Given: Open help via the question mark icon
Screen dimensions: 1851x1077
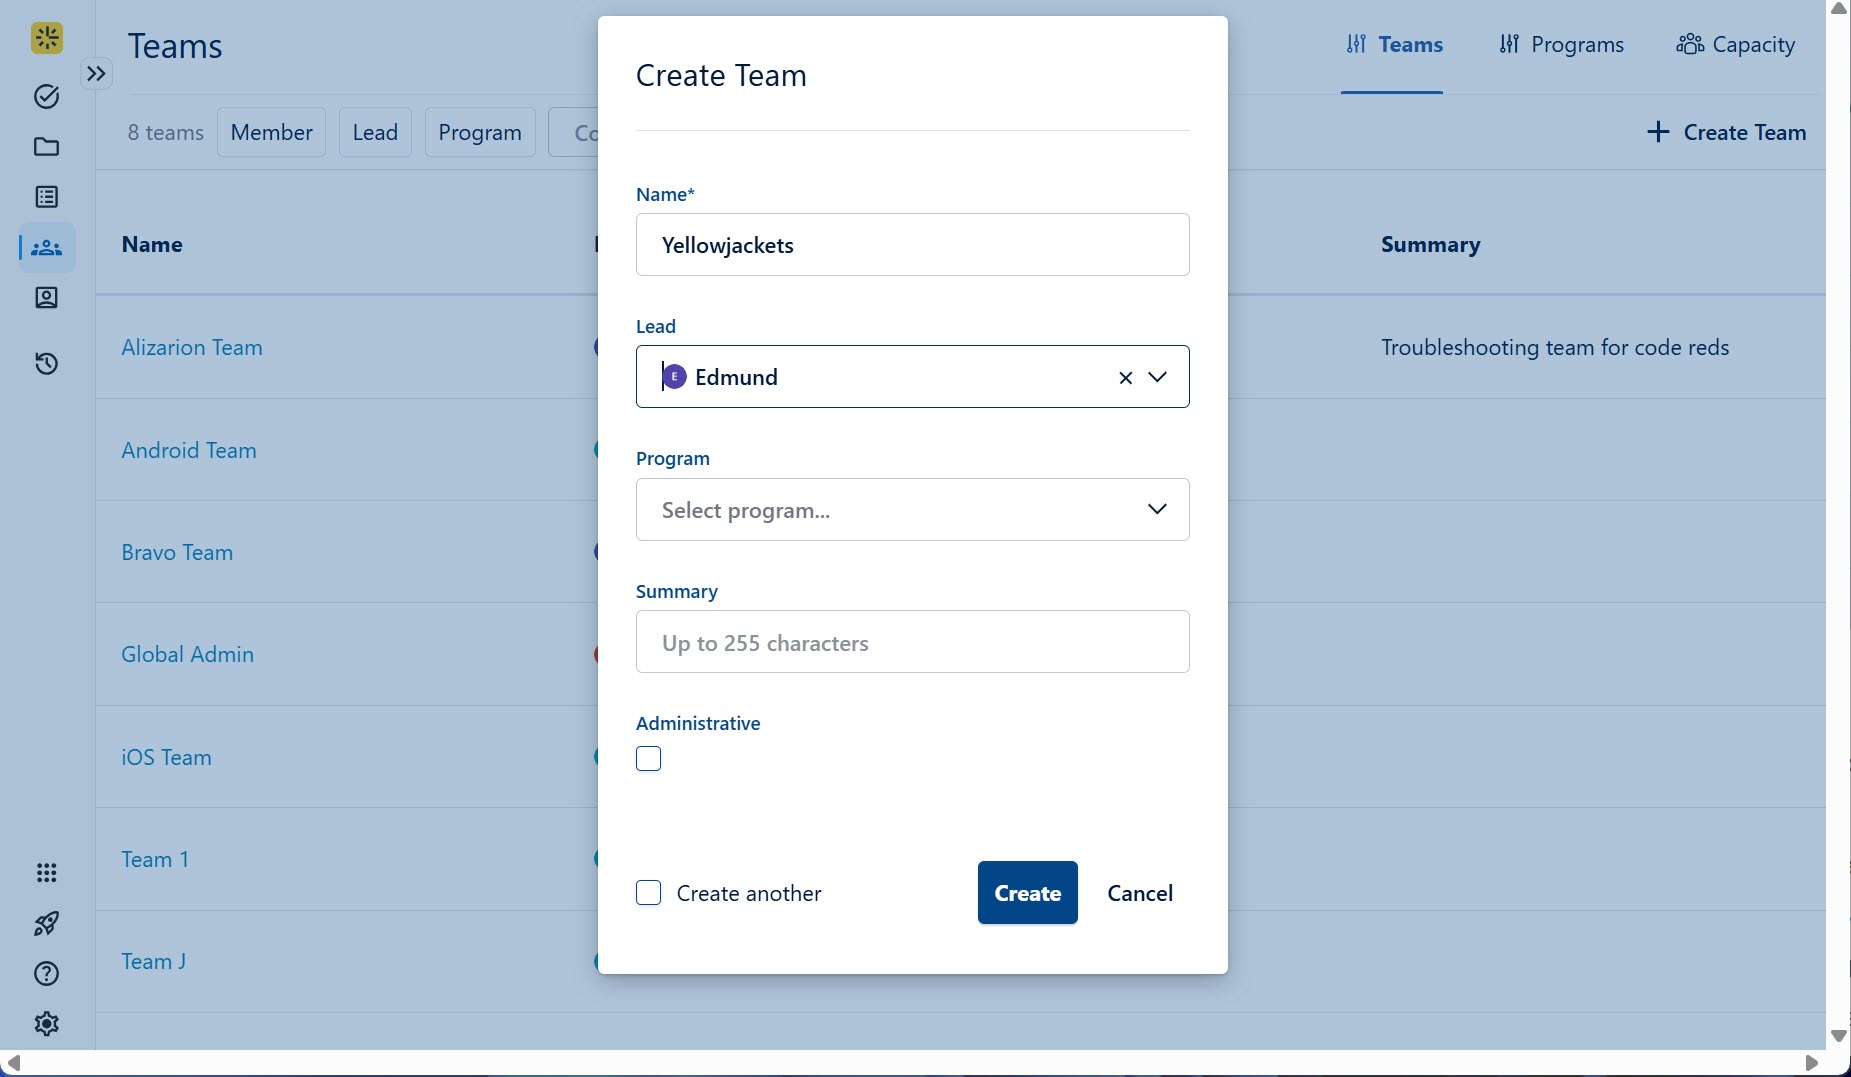Looking at the screenshot, I should pos(46,973).
